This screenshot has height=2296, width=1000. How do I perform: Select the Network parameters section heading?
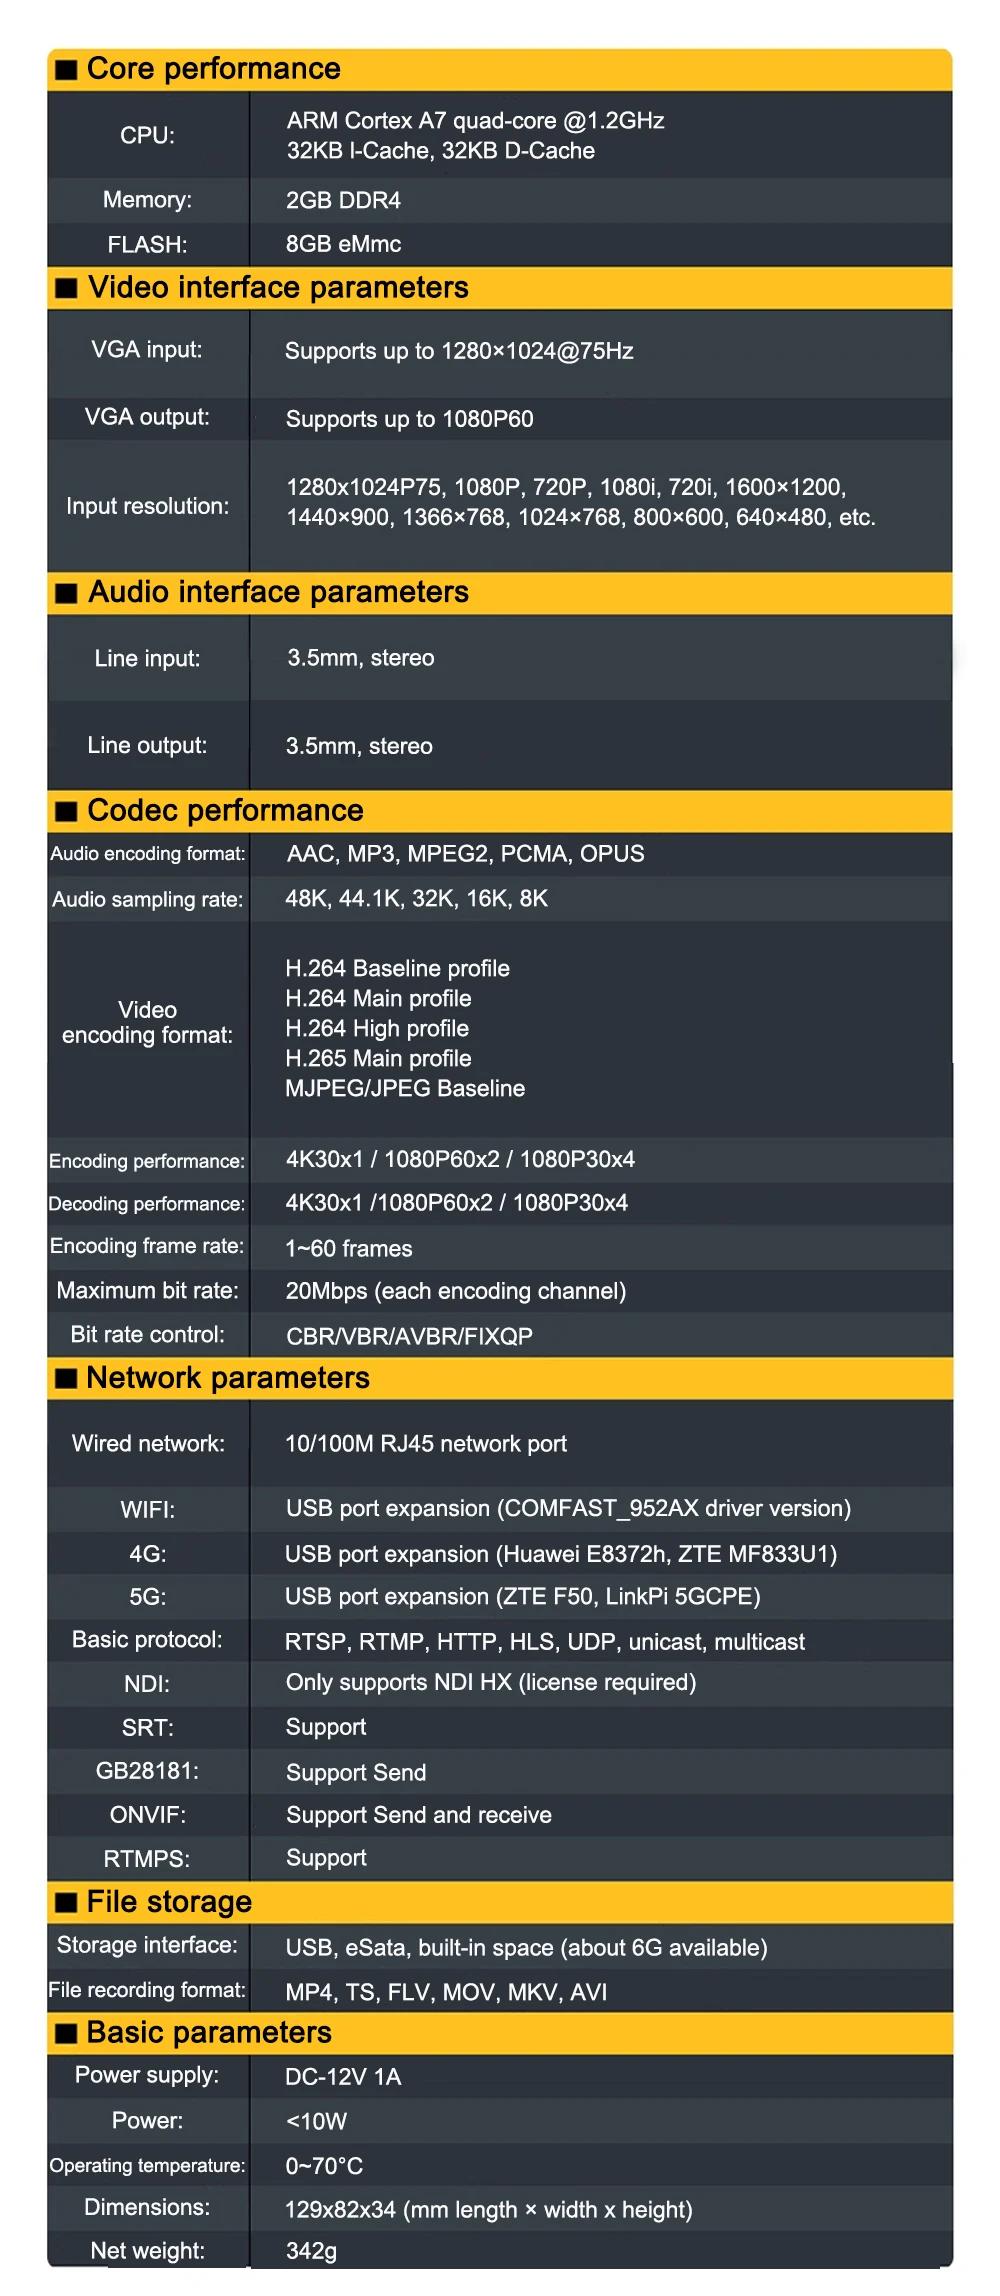point(228,1378)
